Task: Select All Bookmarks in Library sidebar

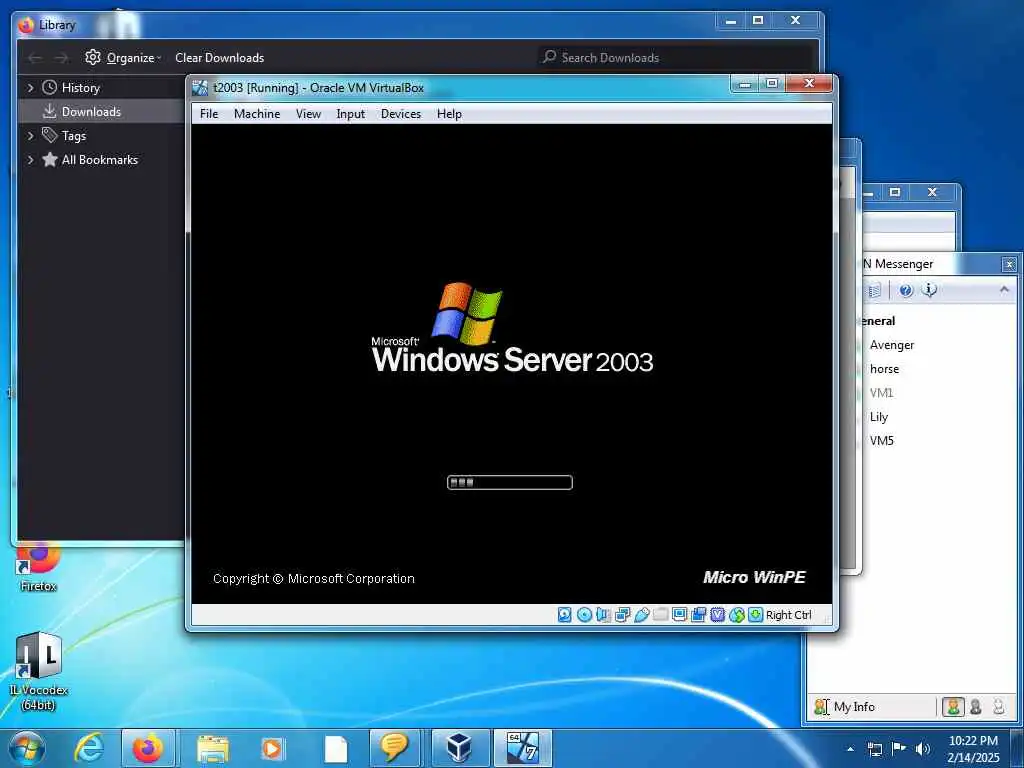Action: point(90,160)
